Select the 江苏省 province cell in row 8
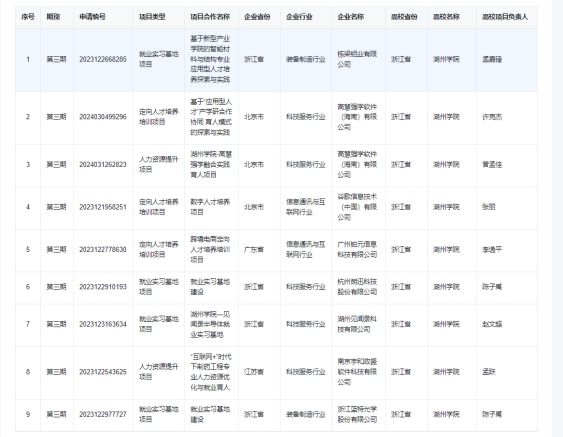Viewport: 563px width, 437px height. [254, 372]
